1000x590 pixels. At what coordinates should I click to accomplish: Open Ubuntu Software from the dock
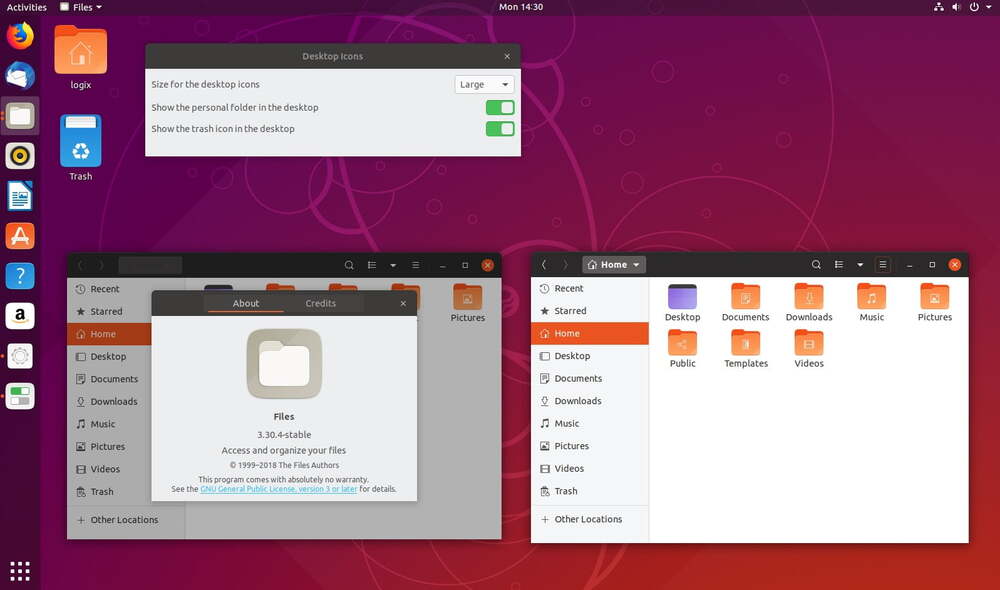20,236
